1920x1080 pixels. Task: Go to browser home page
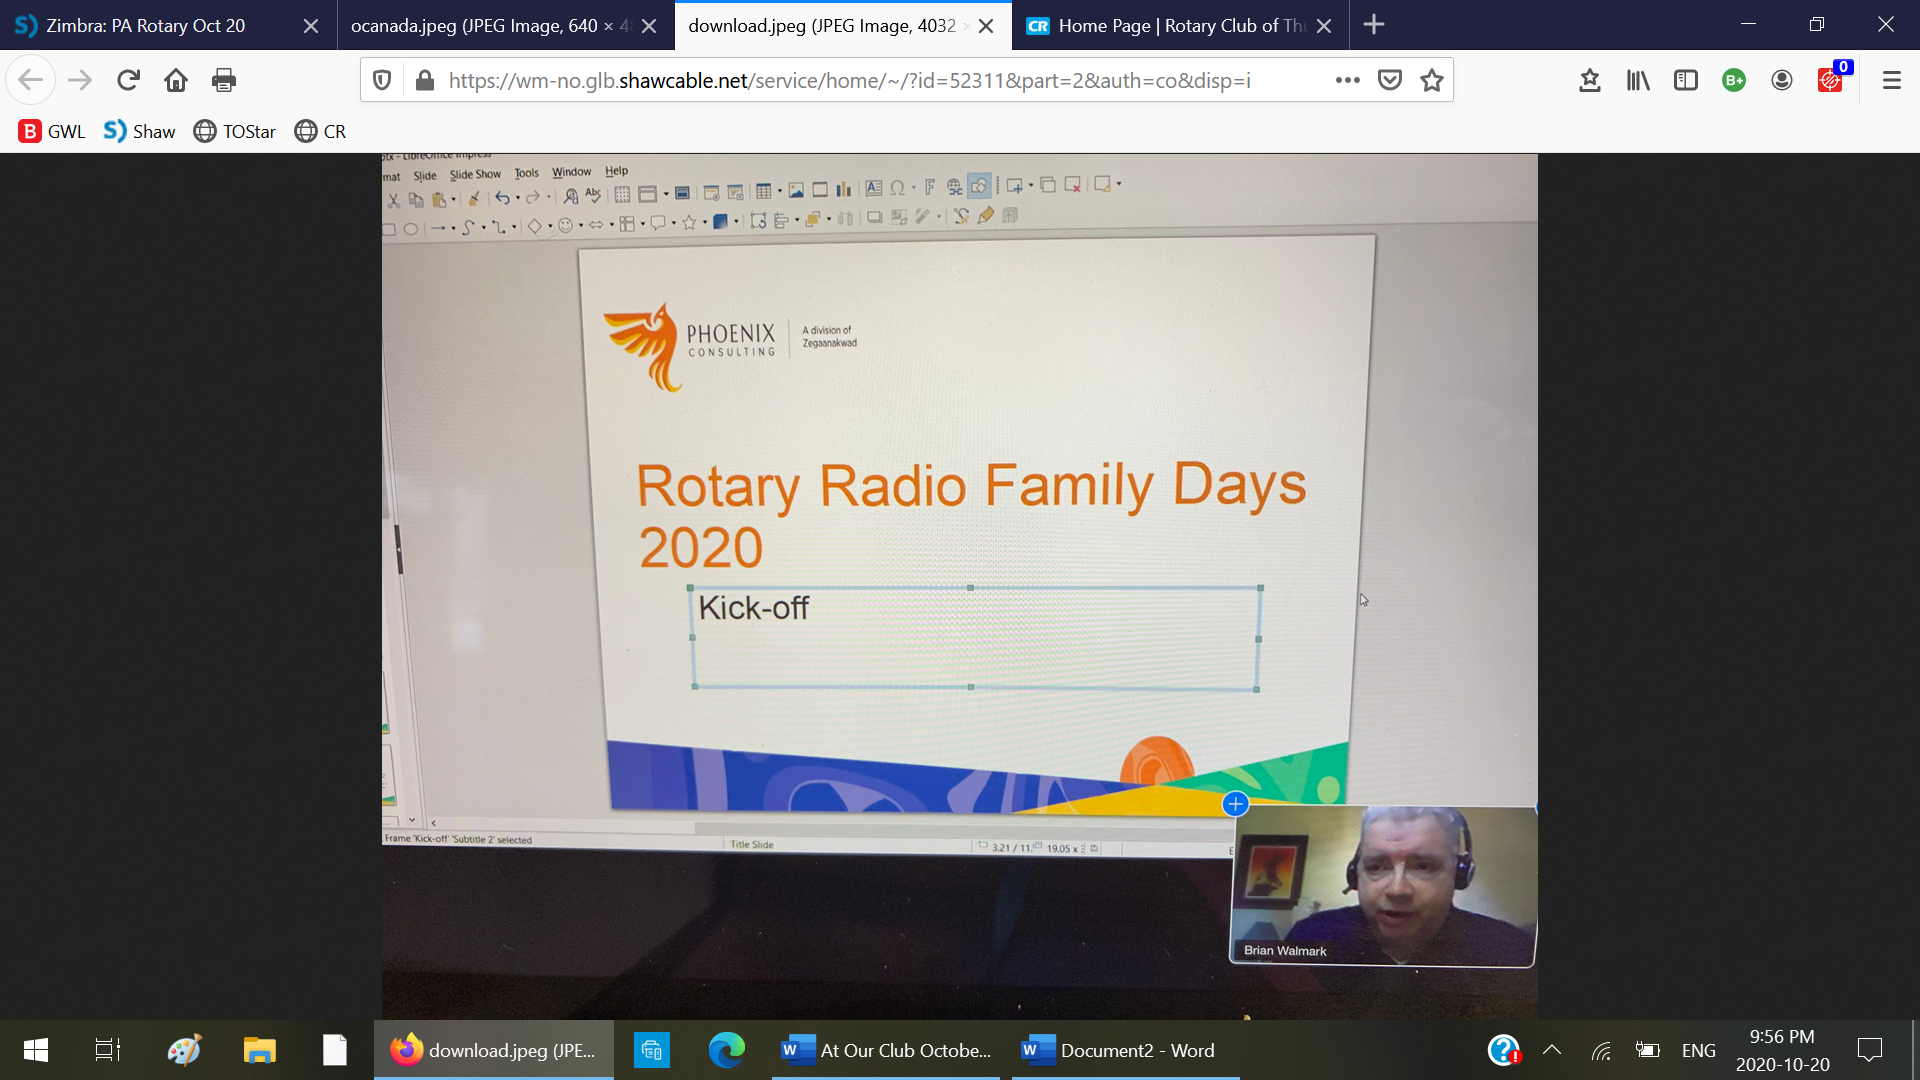point(176,80)
